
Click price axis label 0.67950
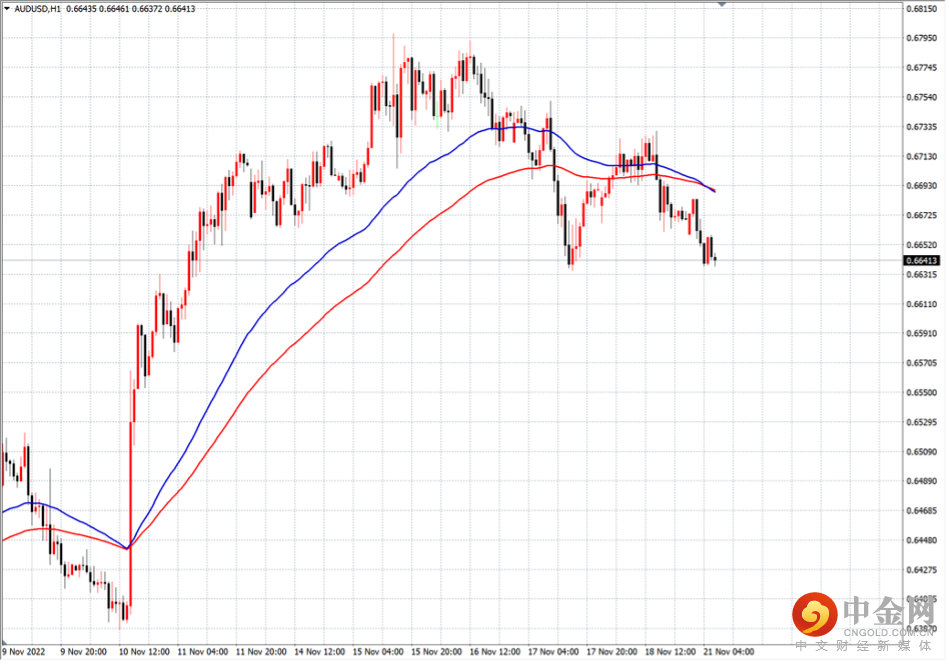coord(921,38)
